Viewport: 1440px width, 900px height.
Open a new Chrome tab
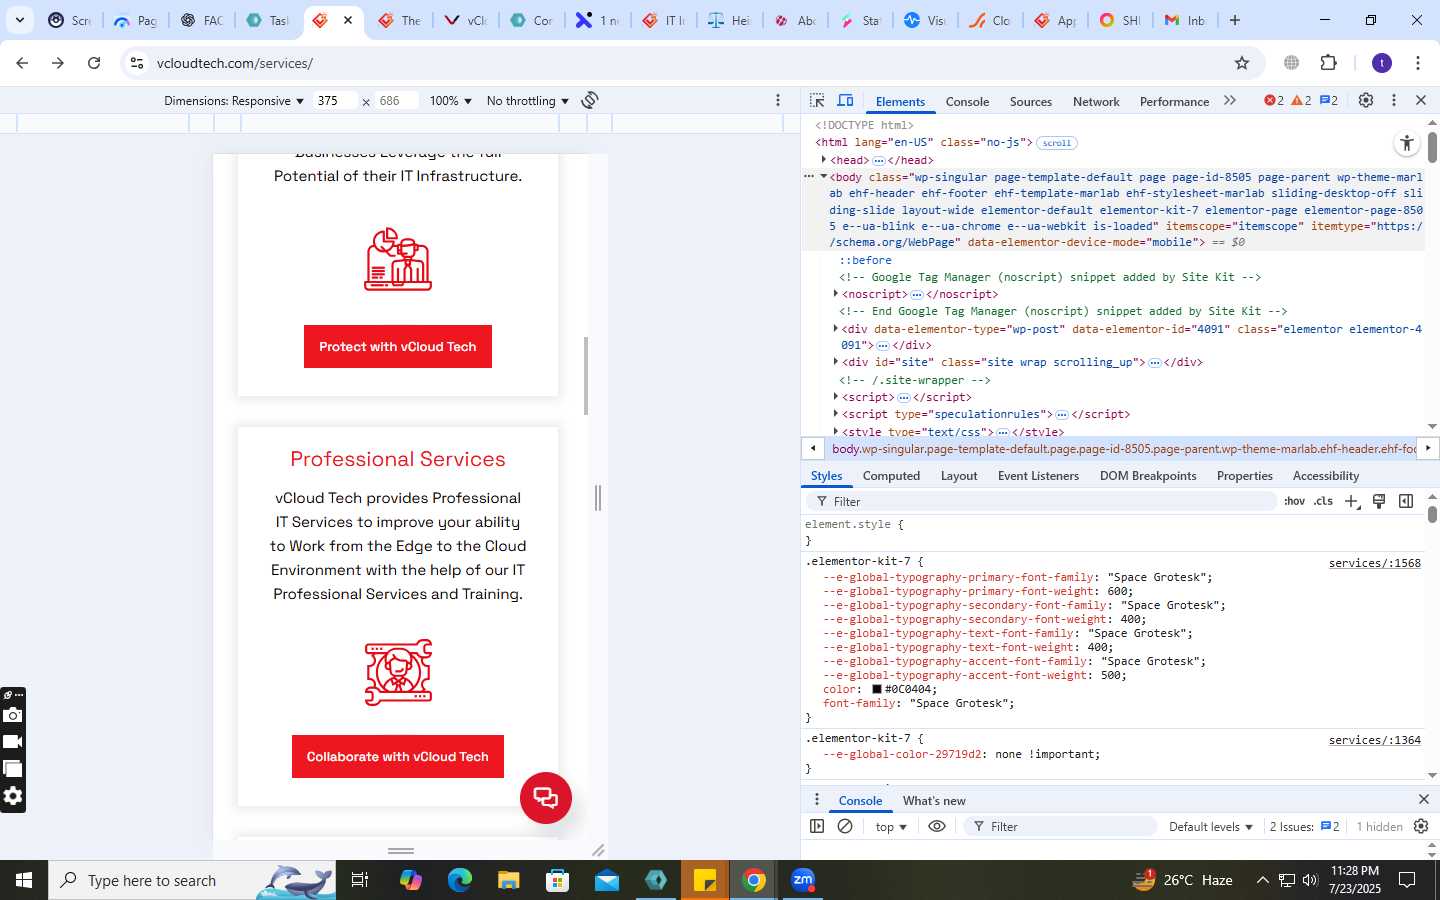[x=1235, y=20]
